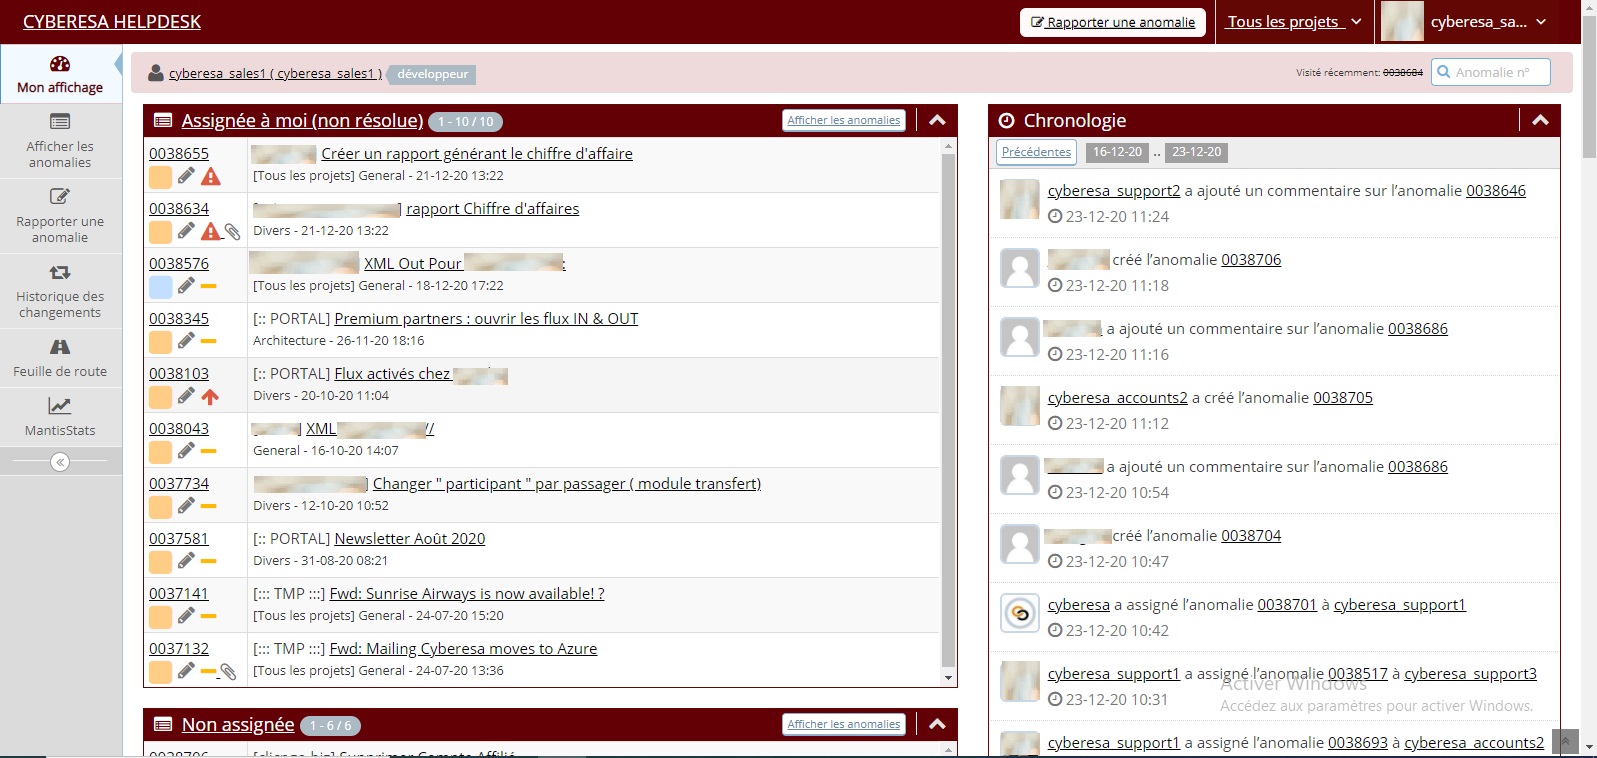Click Afficher les anomalies in Non assignée
The image size is (1597, 758).
[844, 724]
